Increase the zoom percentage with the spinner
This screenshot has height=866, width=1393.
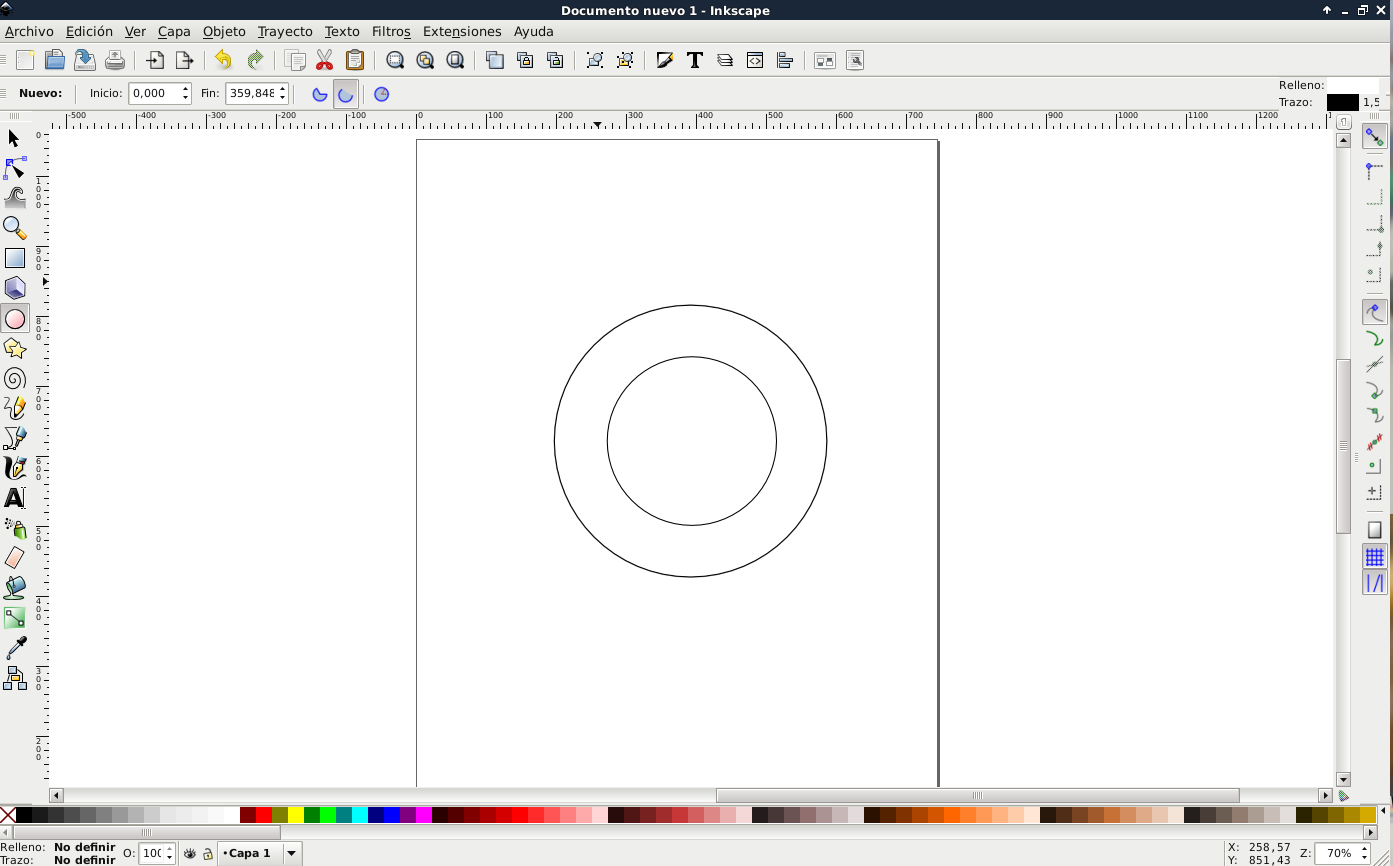[x=1364, y=850]
